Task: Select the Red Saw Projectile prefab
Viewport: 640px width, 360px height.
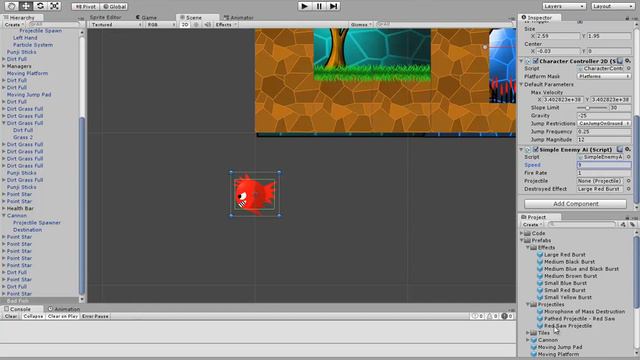Action: [567, 326]
